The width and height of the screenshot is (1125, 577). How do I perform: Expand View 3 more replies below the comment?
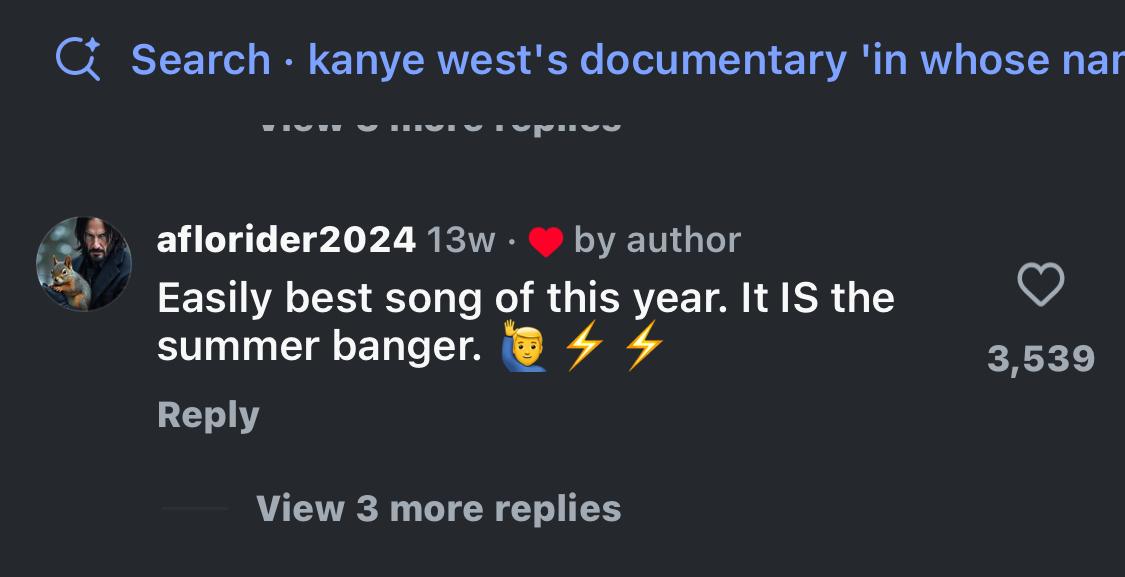[438, 508]
